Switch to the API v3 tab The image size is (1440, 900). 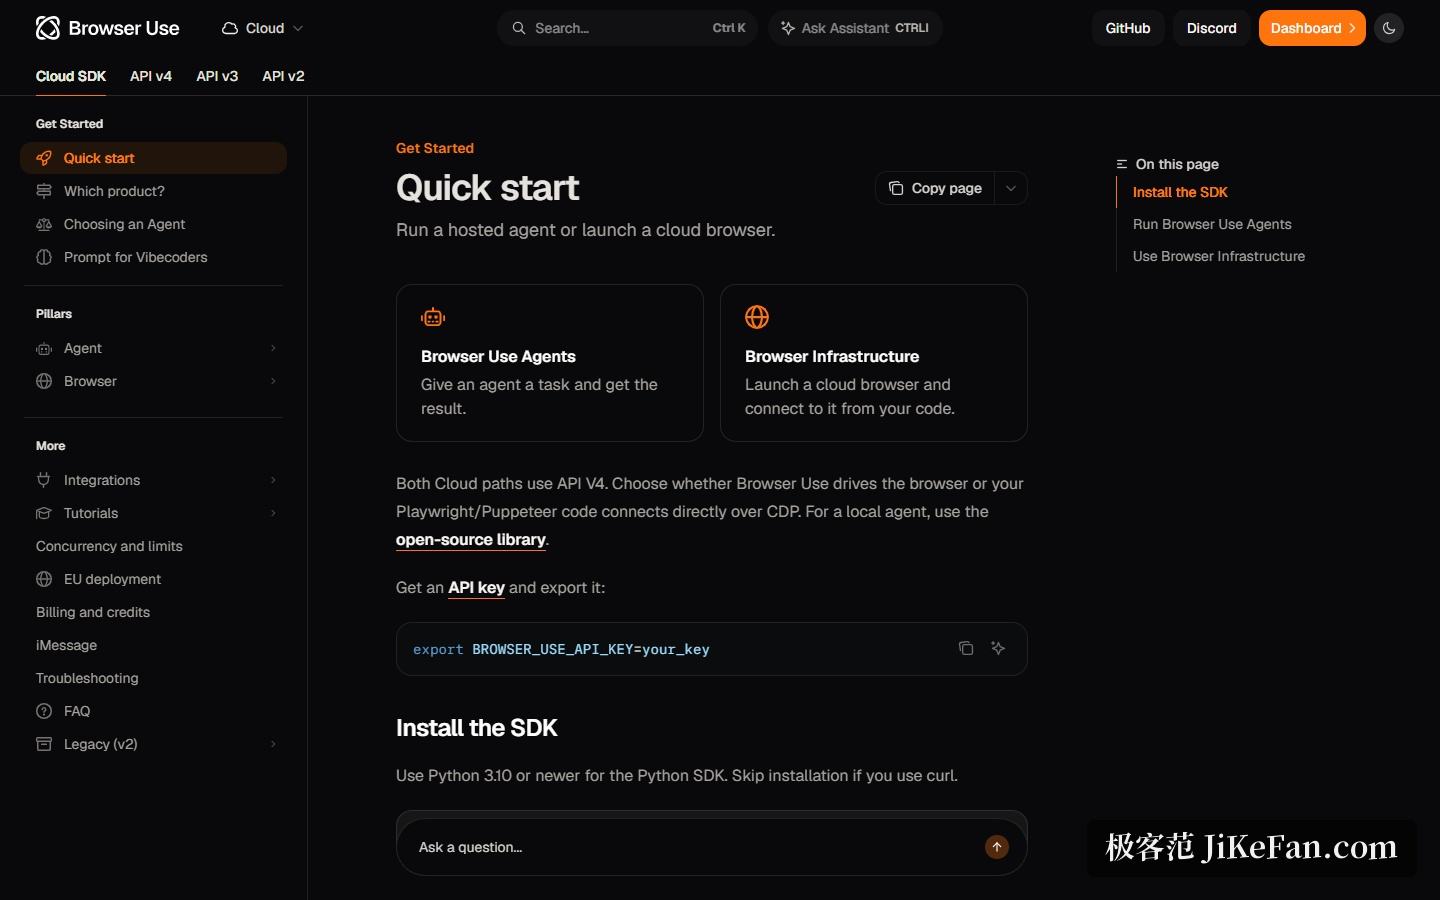click(217, 76)
